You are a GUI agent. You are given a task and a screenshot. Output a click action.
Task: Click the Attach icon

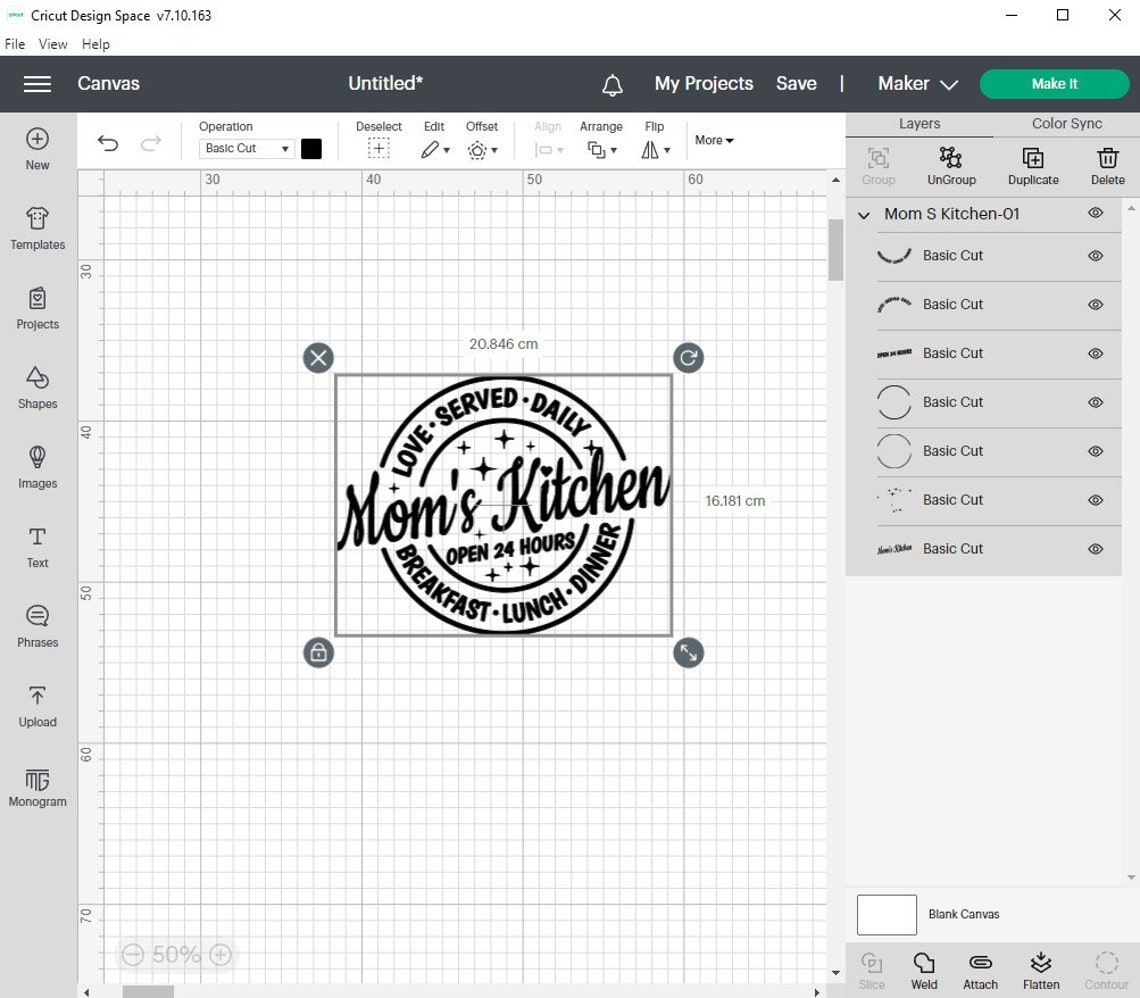pos(980,967)
